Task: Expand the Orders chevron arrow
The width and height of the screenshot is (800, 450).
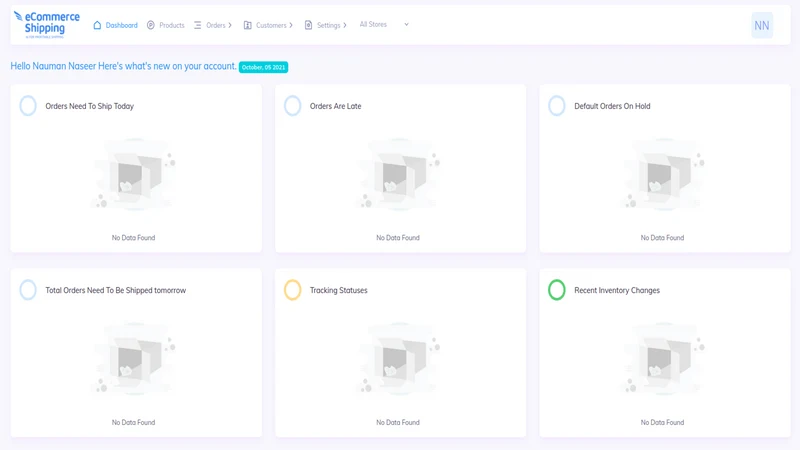Action: [x=230, y=25]
